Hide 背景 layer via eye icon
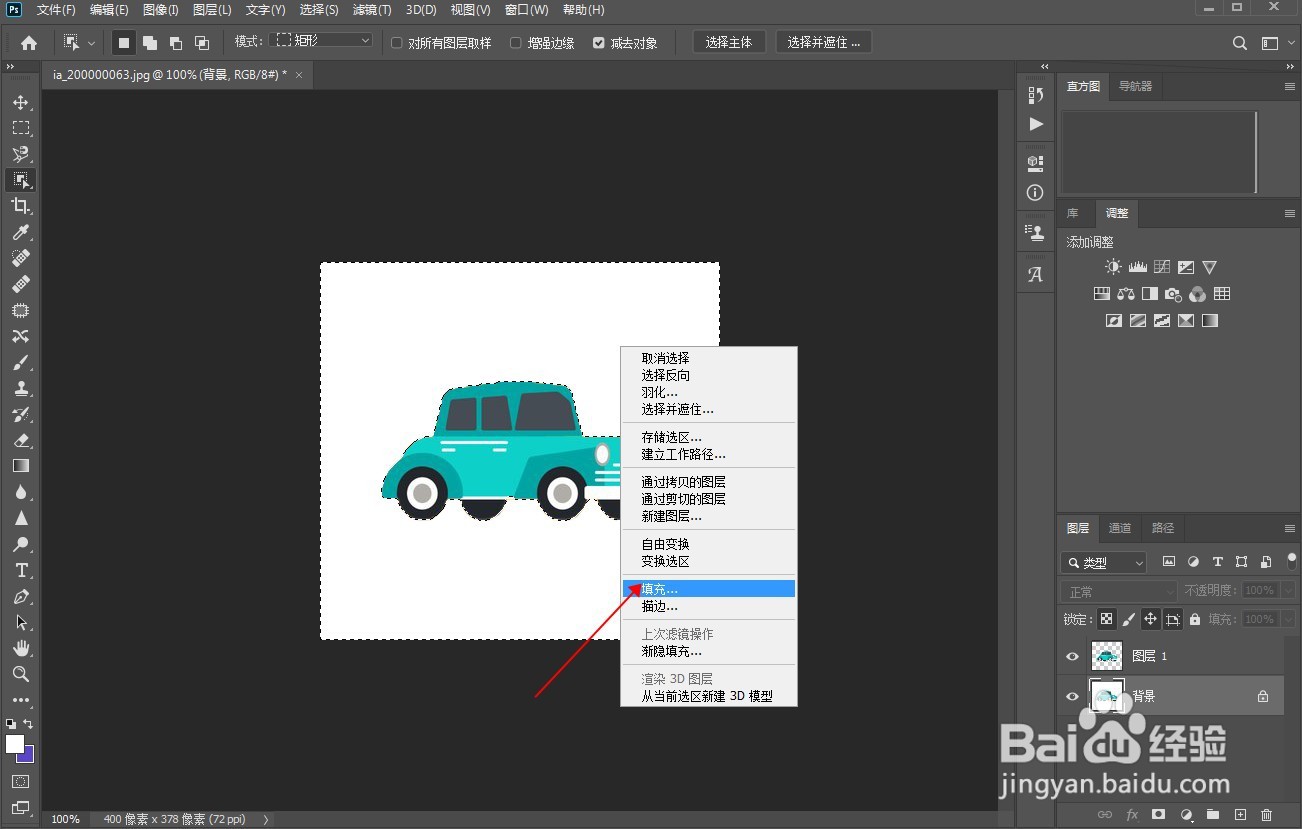This screenshot has width=1302, height=829. (x=1072, y=696)
